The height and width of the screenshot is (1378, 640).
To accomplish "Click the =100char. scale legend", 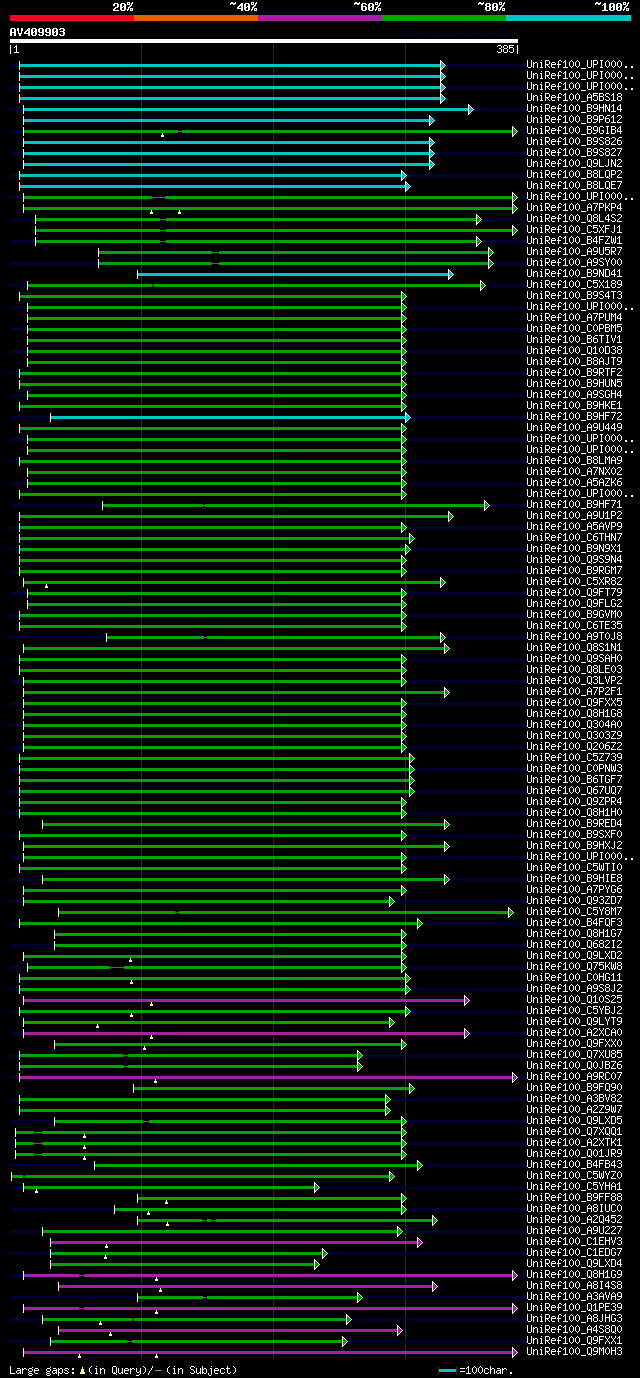I will [477, 1370].
